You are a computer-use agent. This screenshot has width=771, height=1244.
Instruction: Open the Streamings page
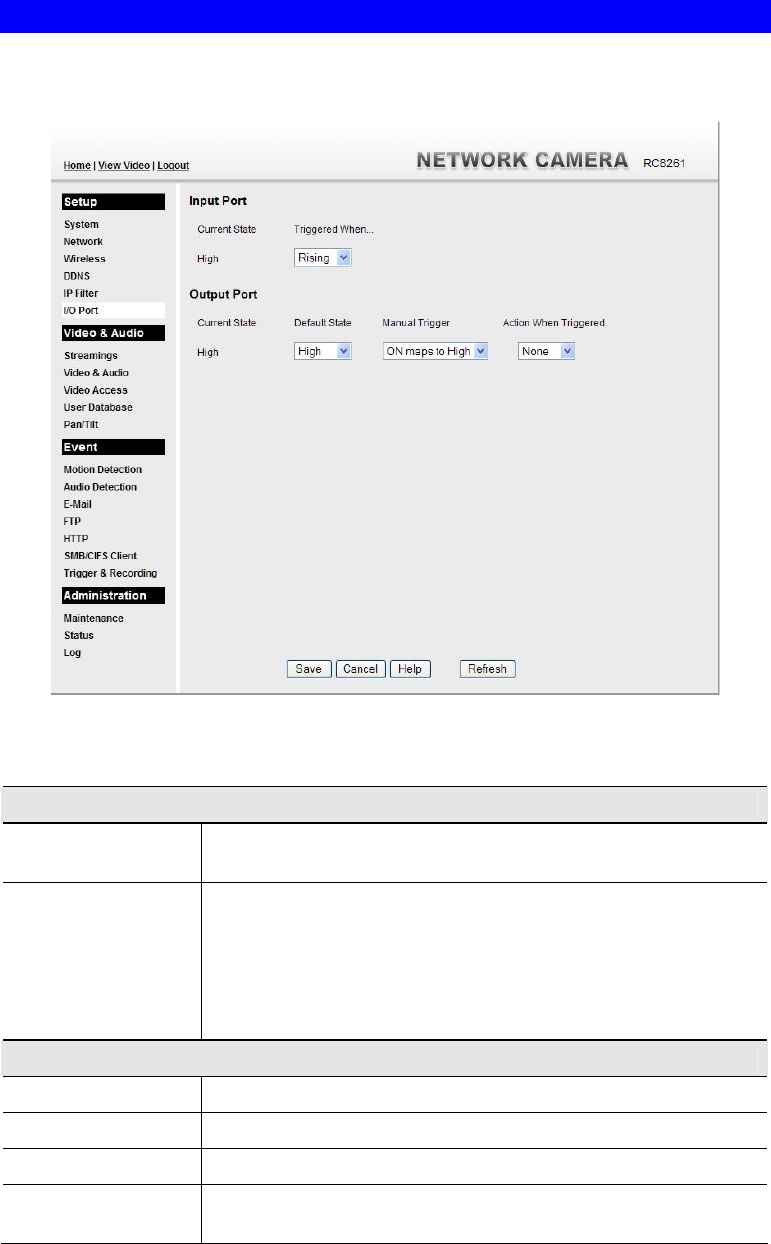pos(90,356)
